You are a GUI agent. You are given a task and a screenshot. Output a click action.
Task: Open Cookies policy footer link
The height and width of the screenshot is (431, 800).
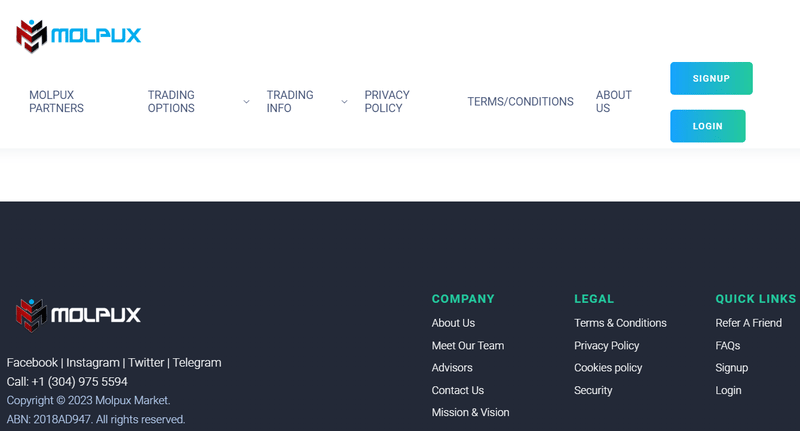pyautogui.click(x=608, y=368)
